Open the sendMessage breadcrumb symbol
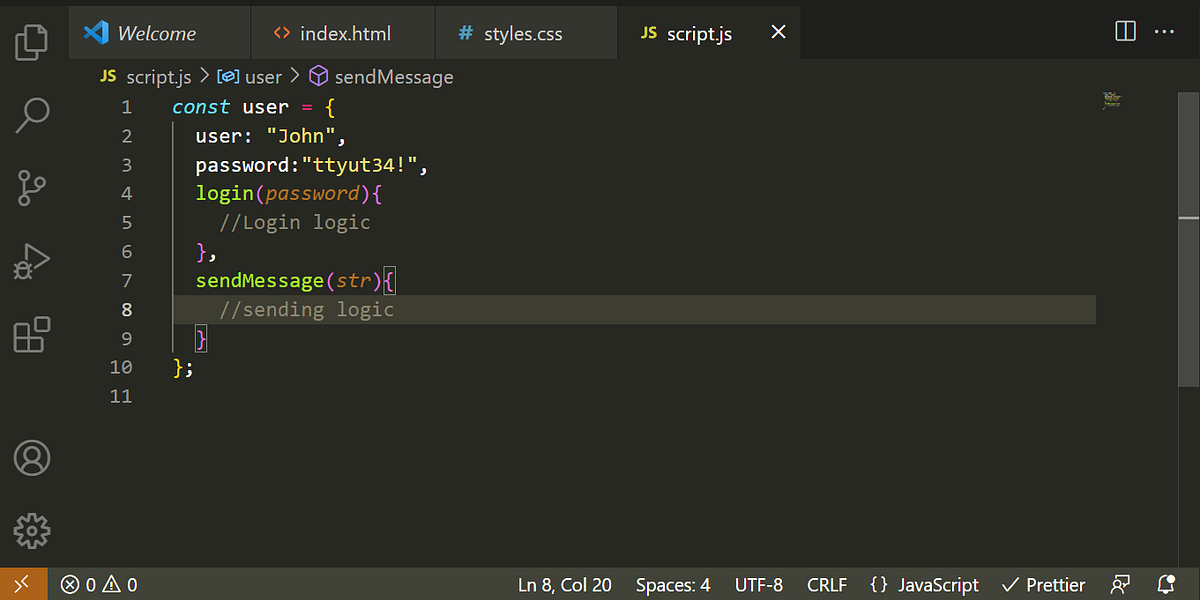This screenshot has width=1200, height=600. (x=381, y=76)
